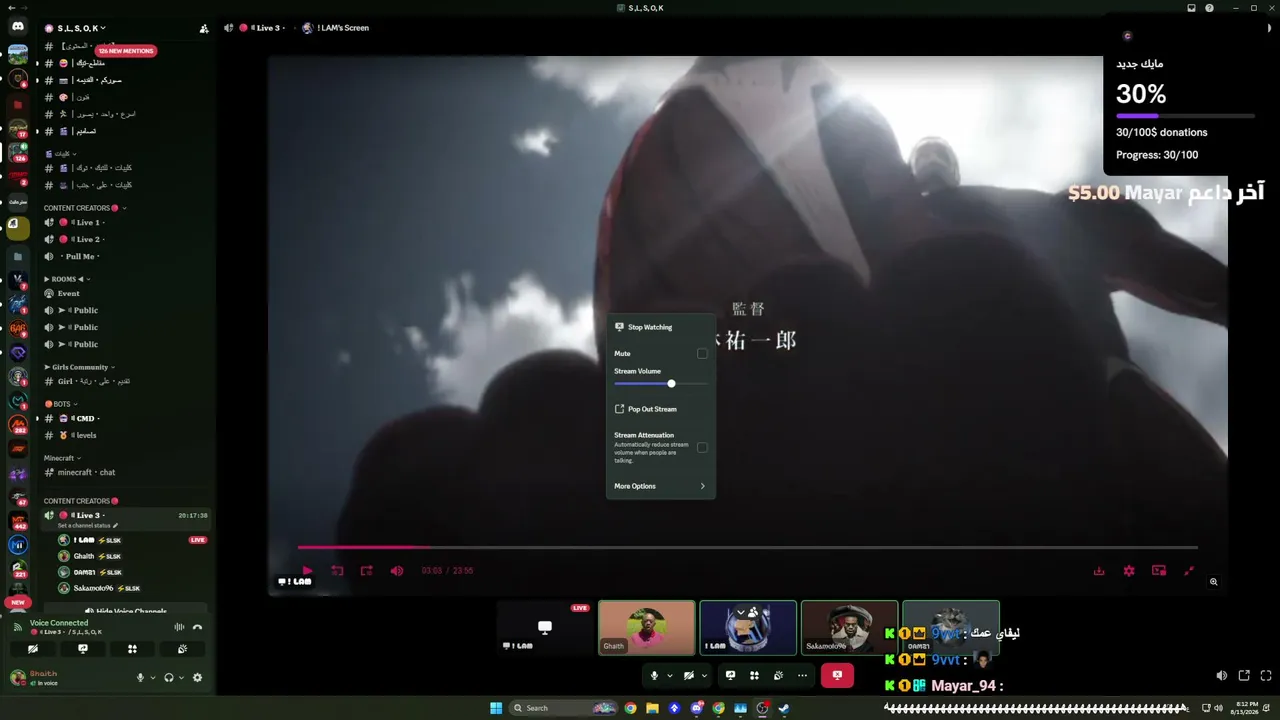Open the inbox icon in title bar

(x=1191, y=8)
